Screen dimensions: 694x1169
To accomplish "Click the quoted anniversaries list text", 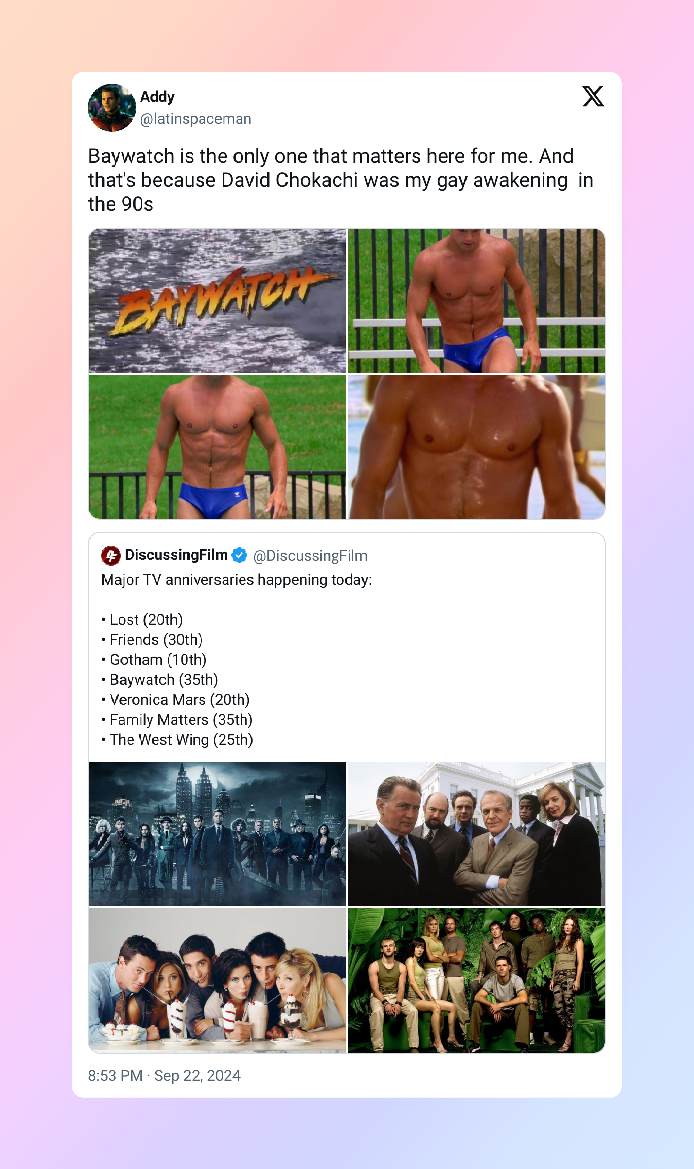I will [x=177, y=680].
